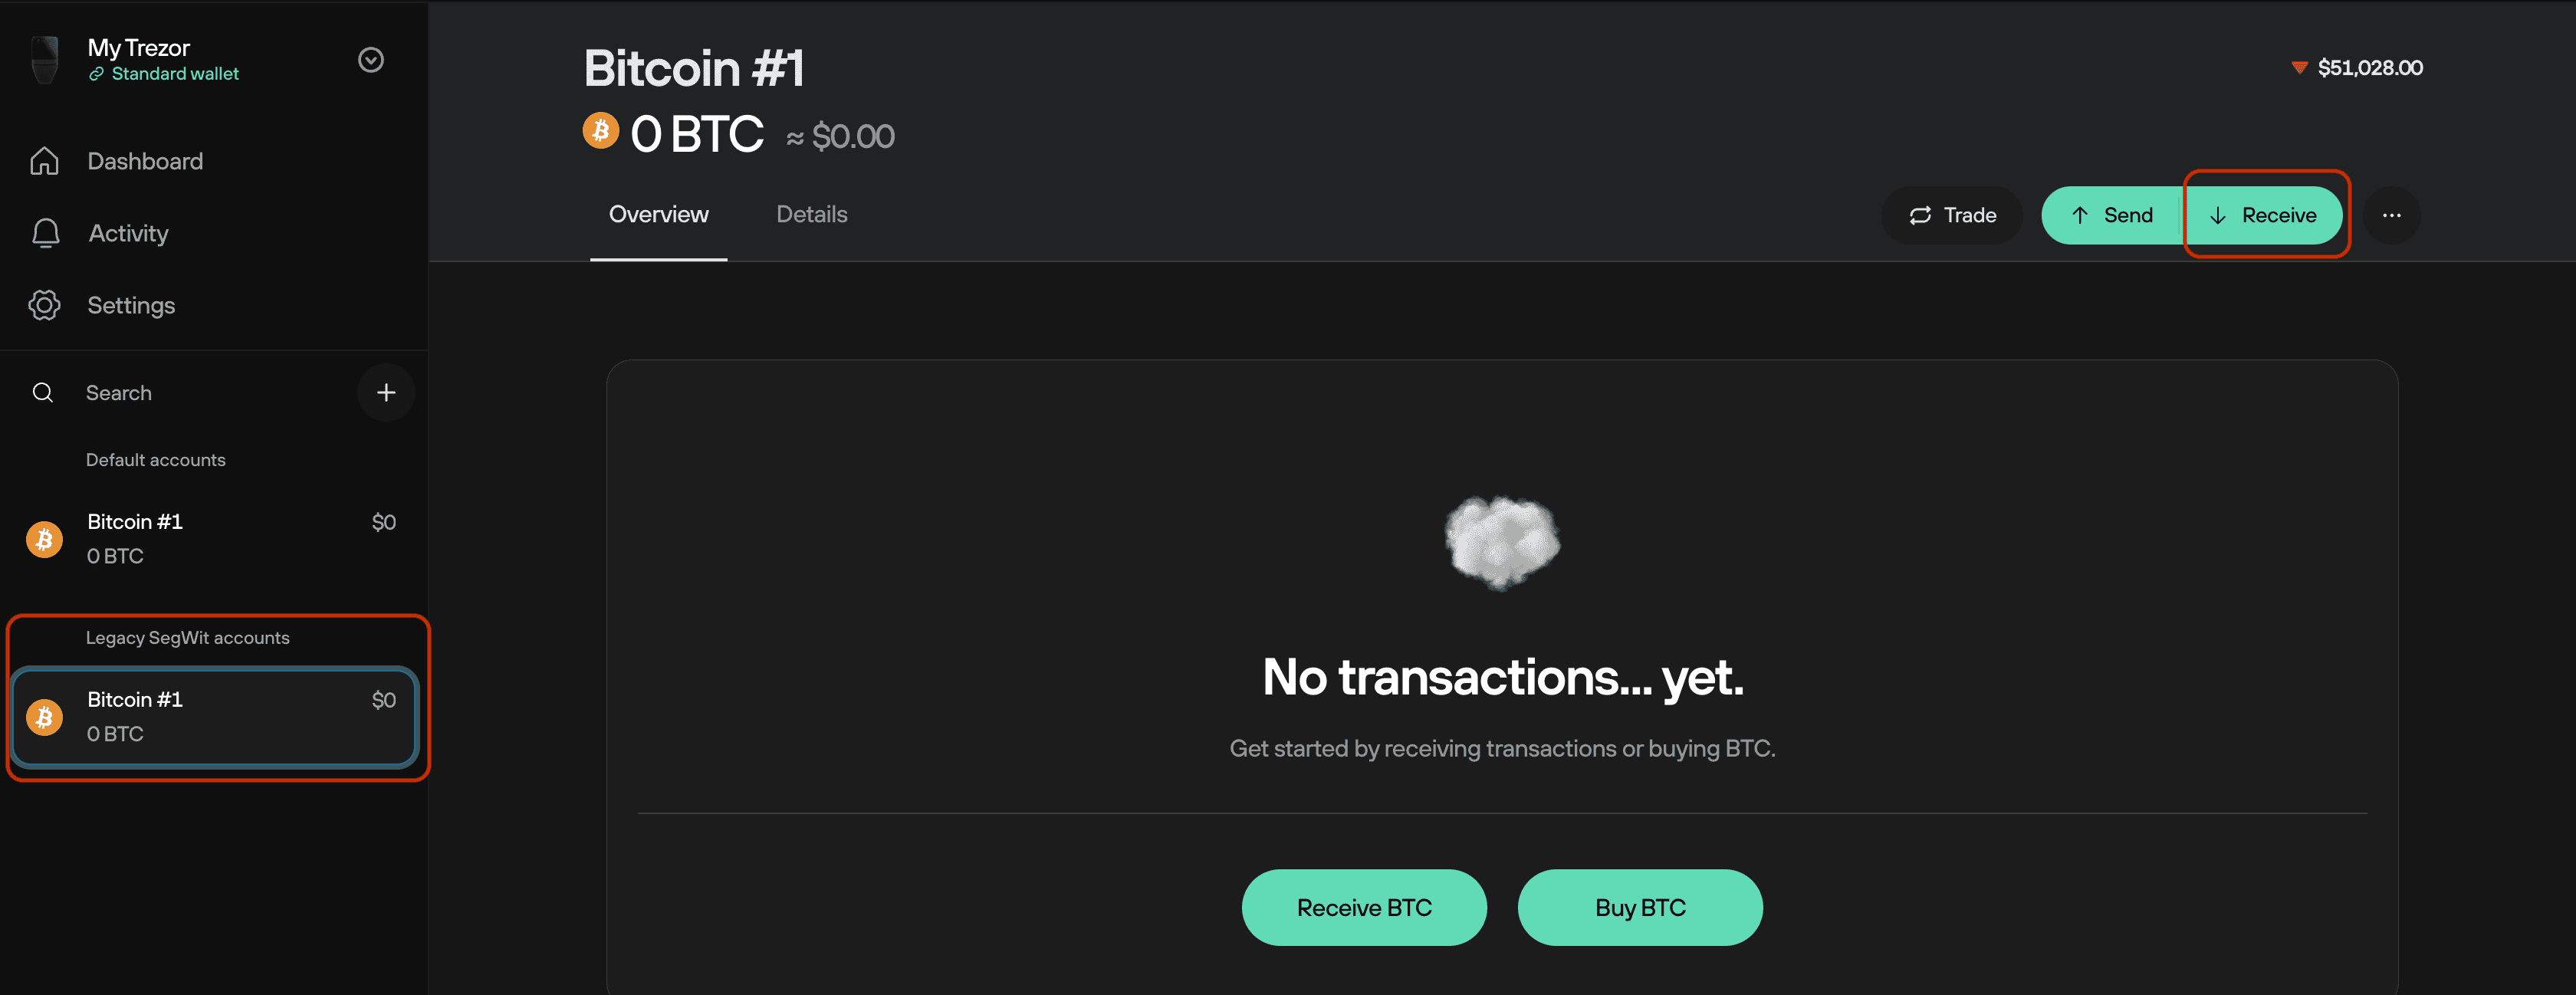Switch to the Overview tab
The width and height of the screenshot is (2576, 995).
click(x=659, y=214)
